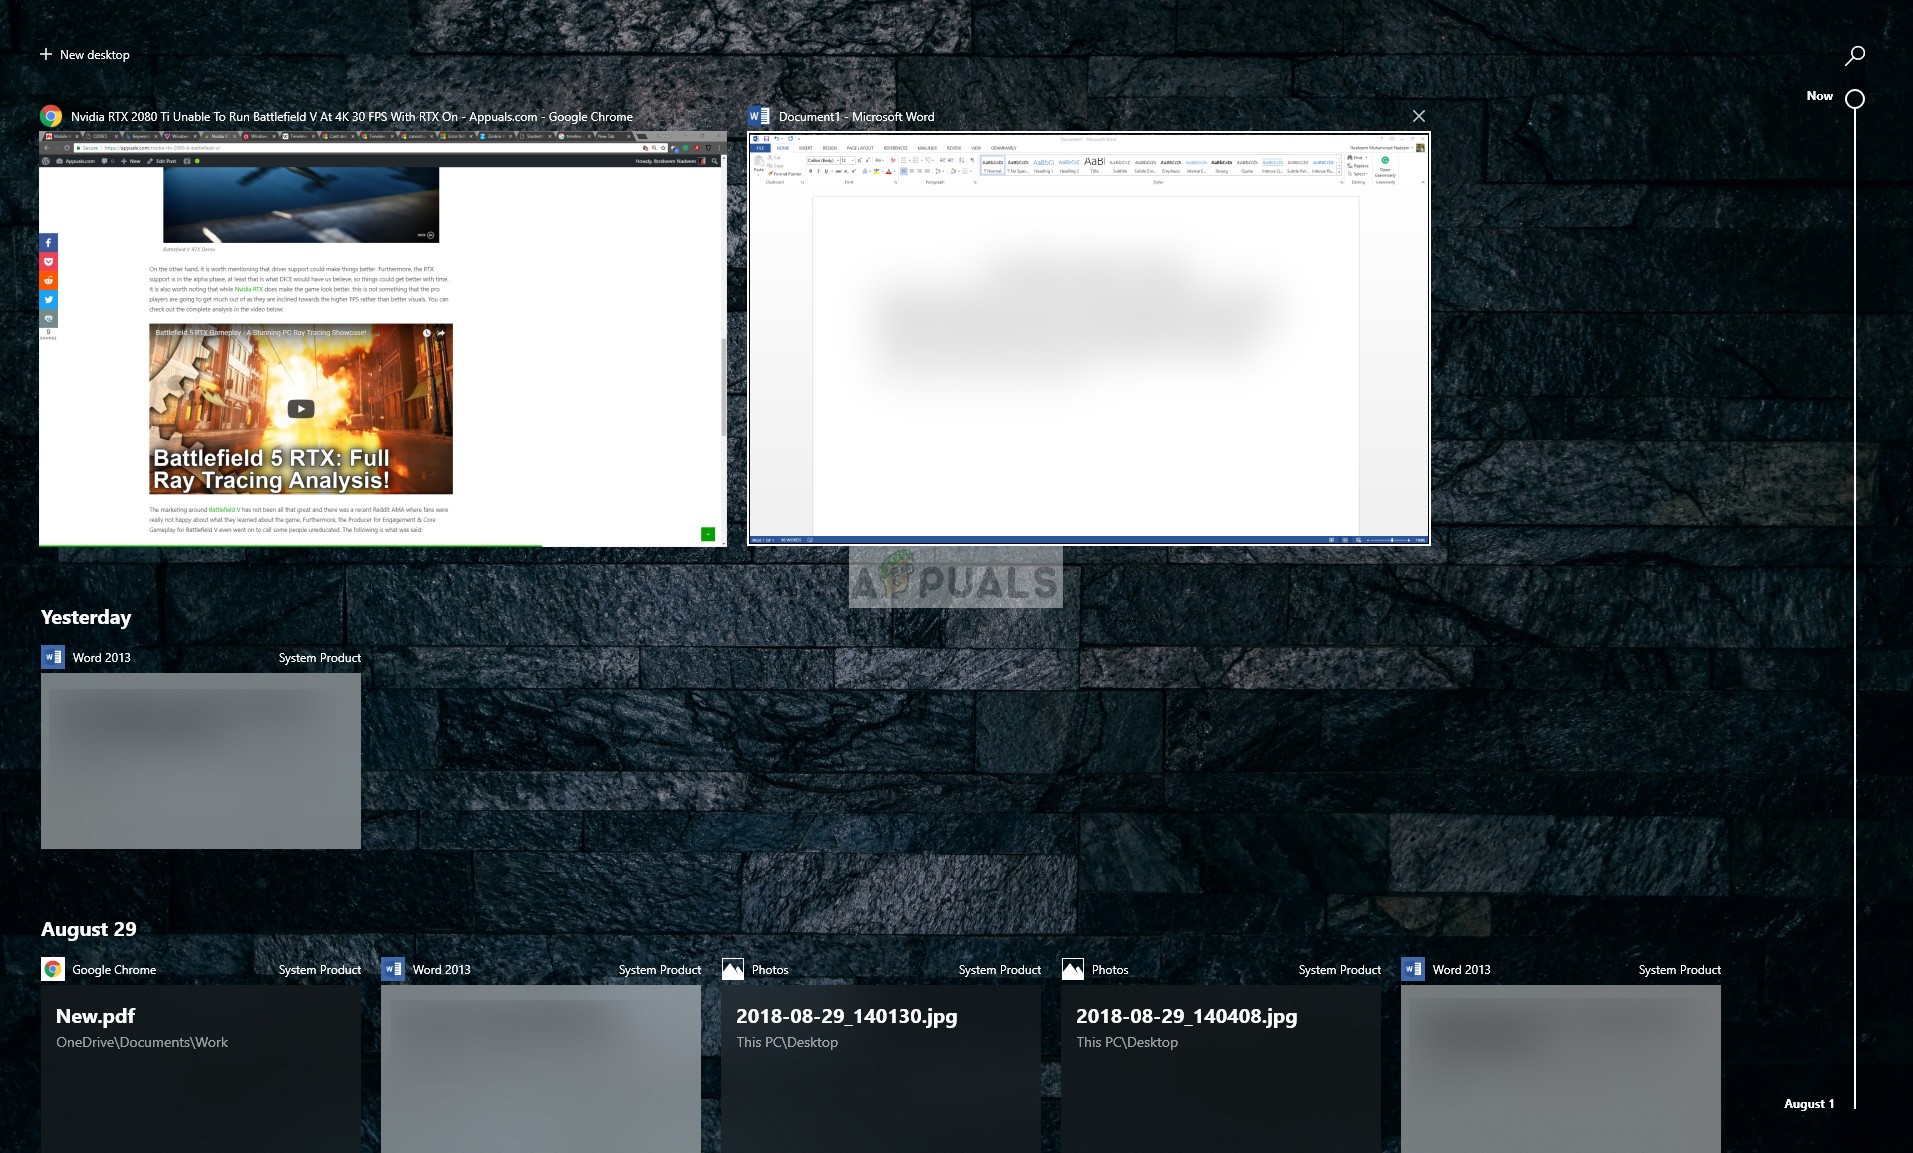The height and width of the screenshot is (1153, 1913).
Task: Open the 2018-08-29_140408.jpg Photos card
Action: click(x=1221, y=1069)
